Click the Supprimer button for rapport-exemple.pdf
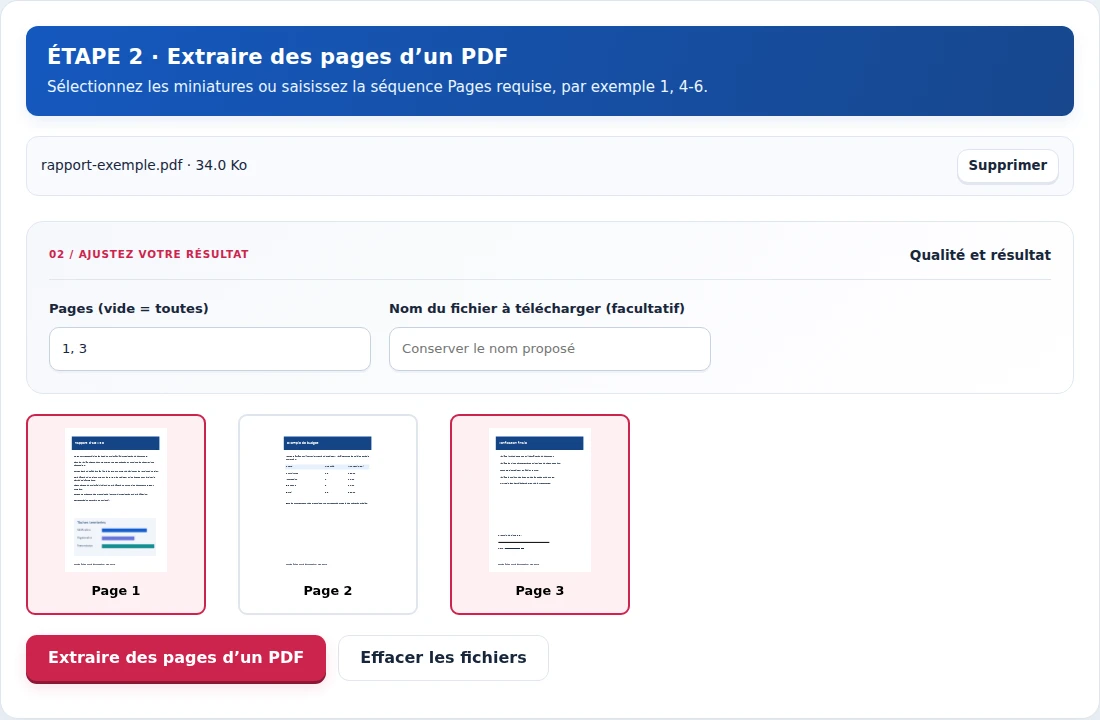 (x=1007, y=166)
